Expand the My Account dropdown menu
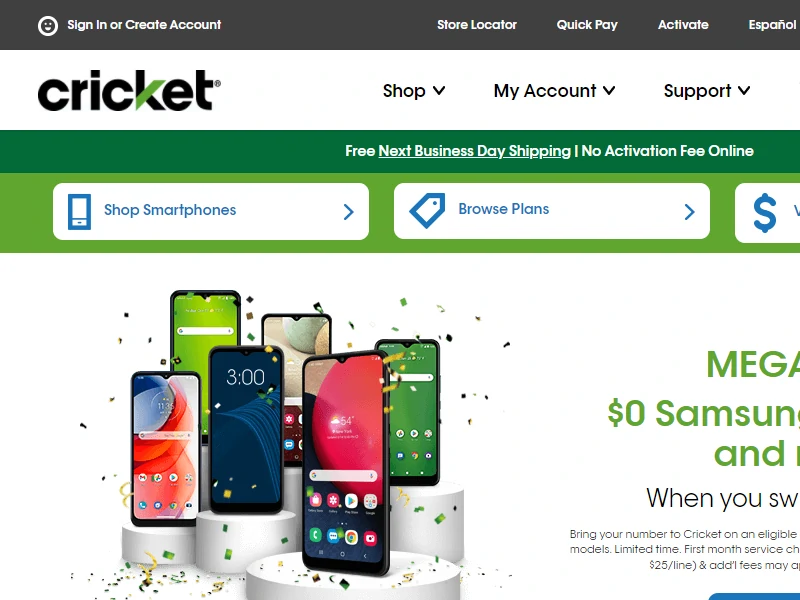 point(554,91)
